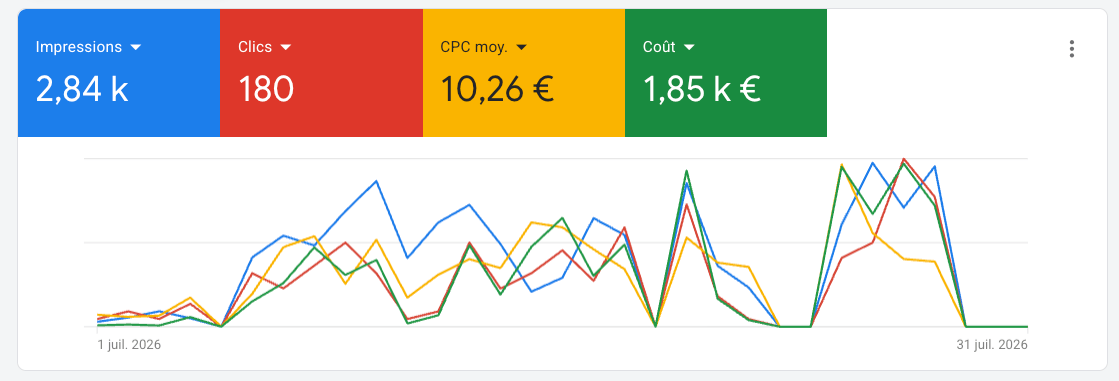Click the 31 juil. 2026 axis label
This screenshot has height=381, width=1119.
click(992, 345)
